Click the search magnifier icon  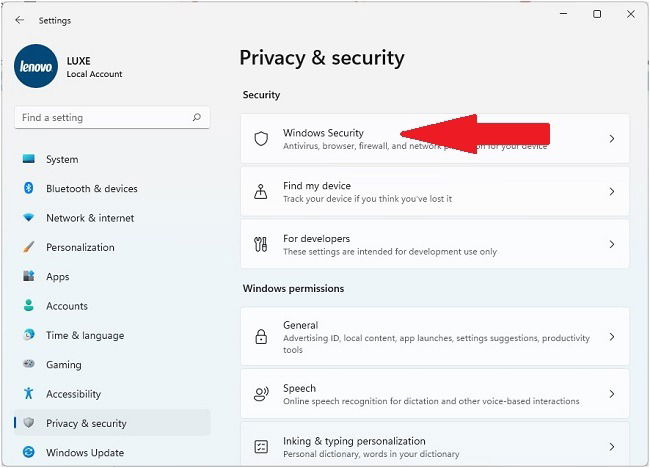(x=196, y=118)
